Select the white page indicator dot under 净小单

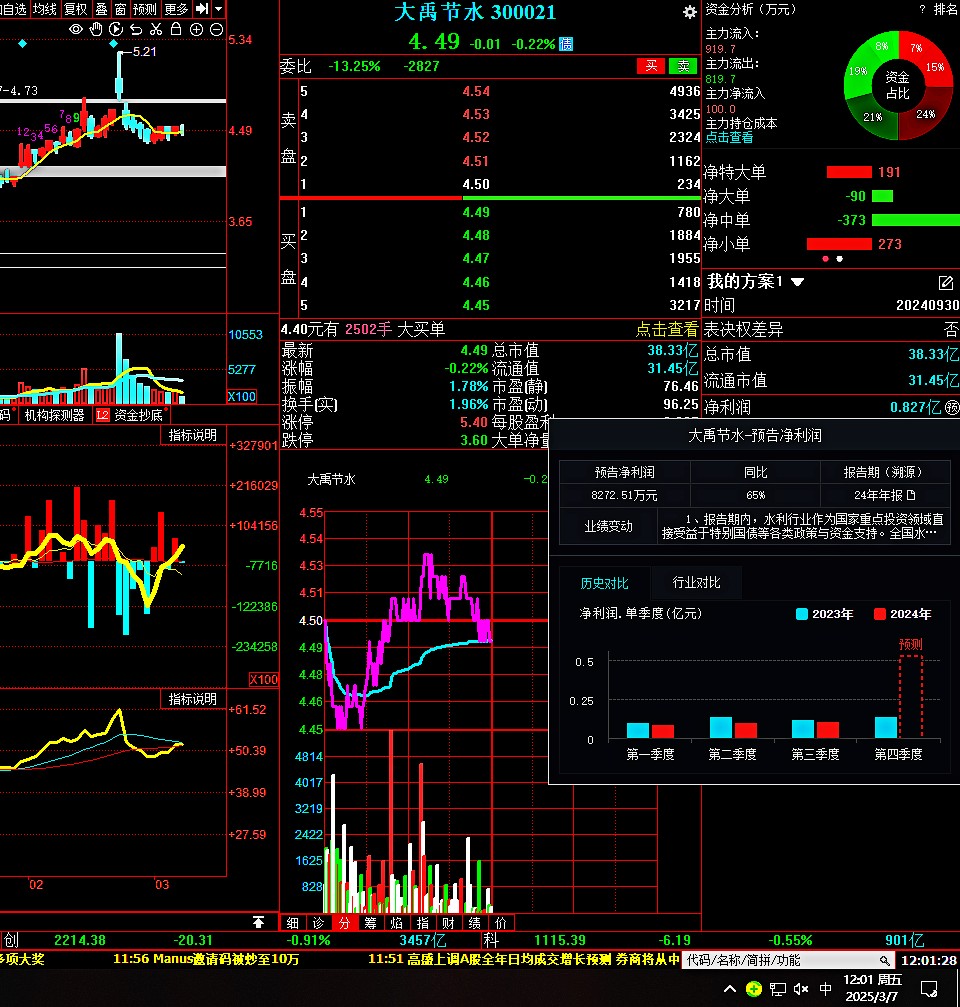point(839,259)
